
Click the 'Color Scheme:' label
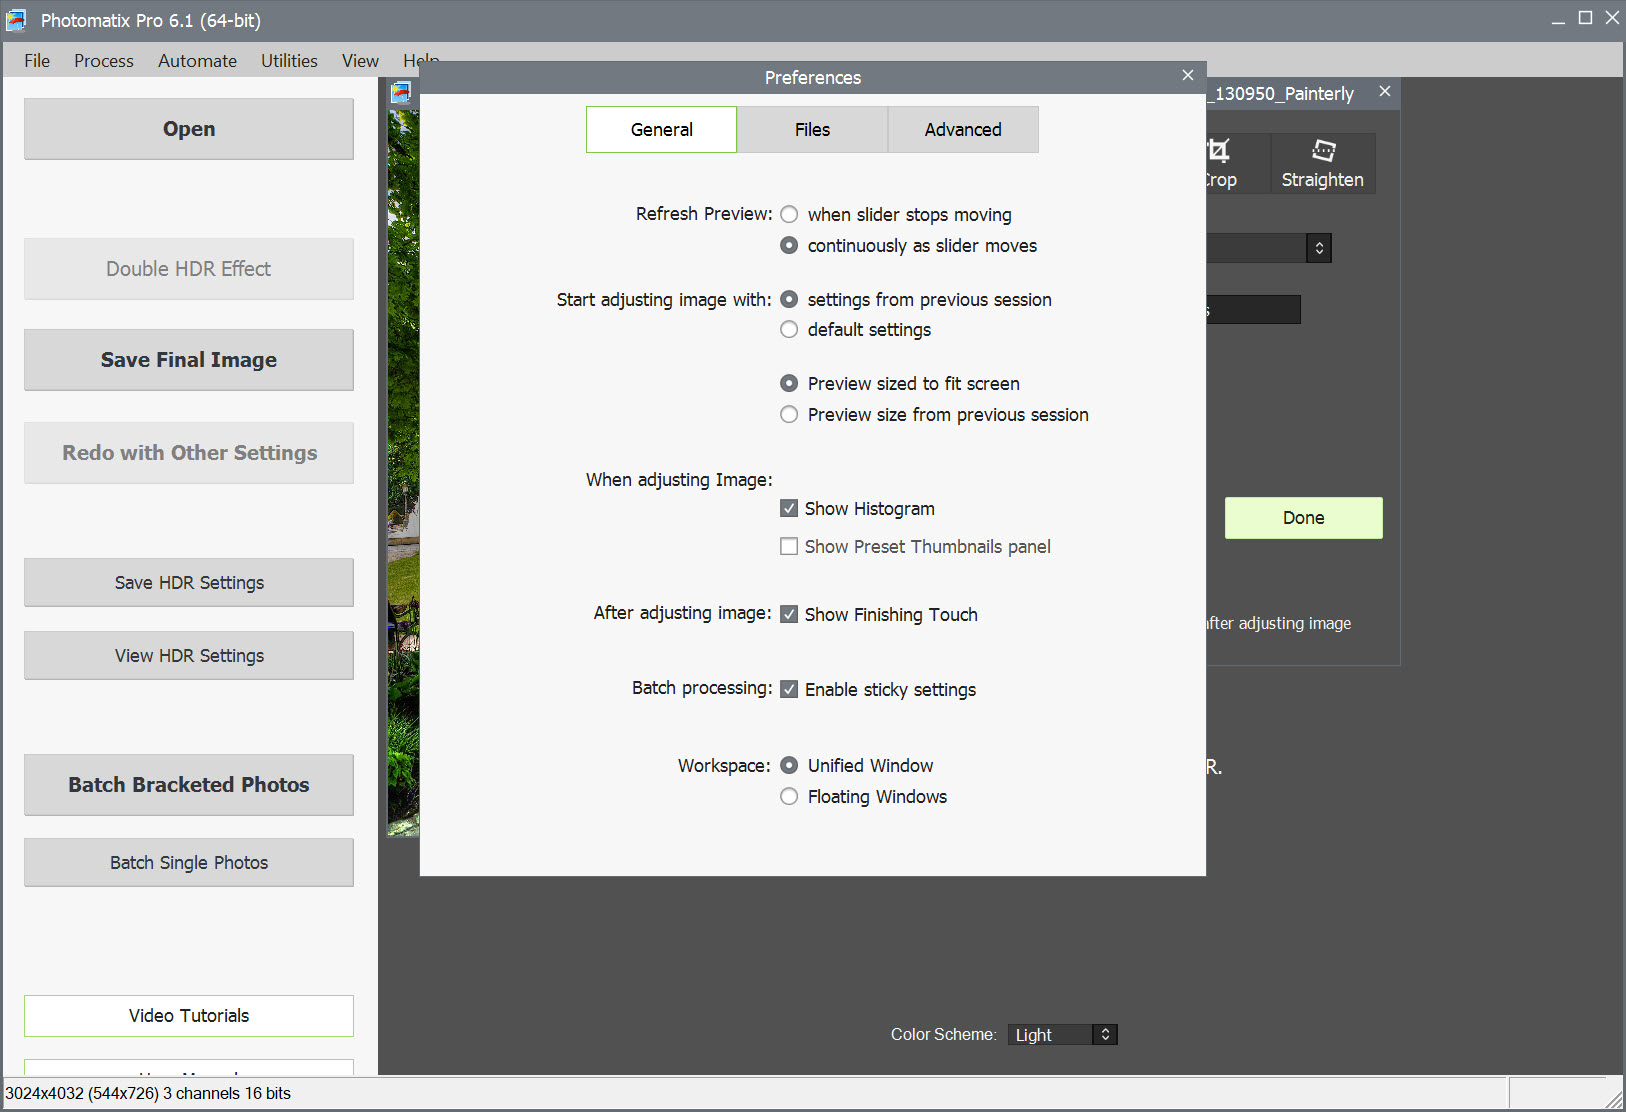tap(943, 1034)
